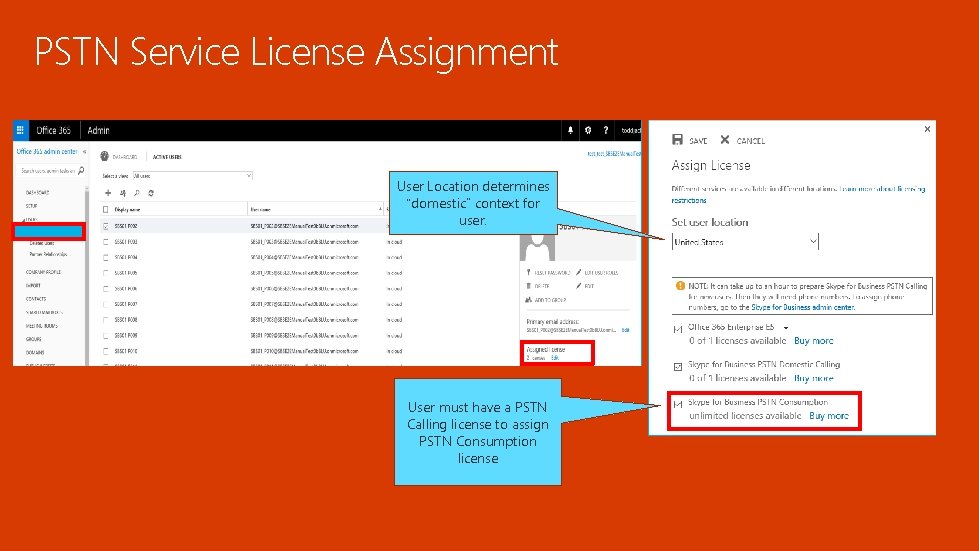Viewport: 979px width, 551px height.
Task: Check the P004 user row checkbox
Action: click(x=106, y=257)
